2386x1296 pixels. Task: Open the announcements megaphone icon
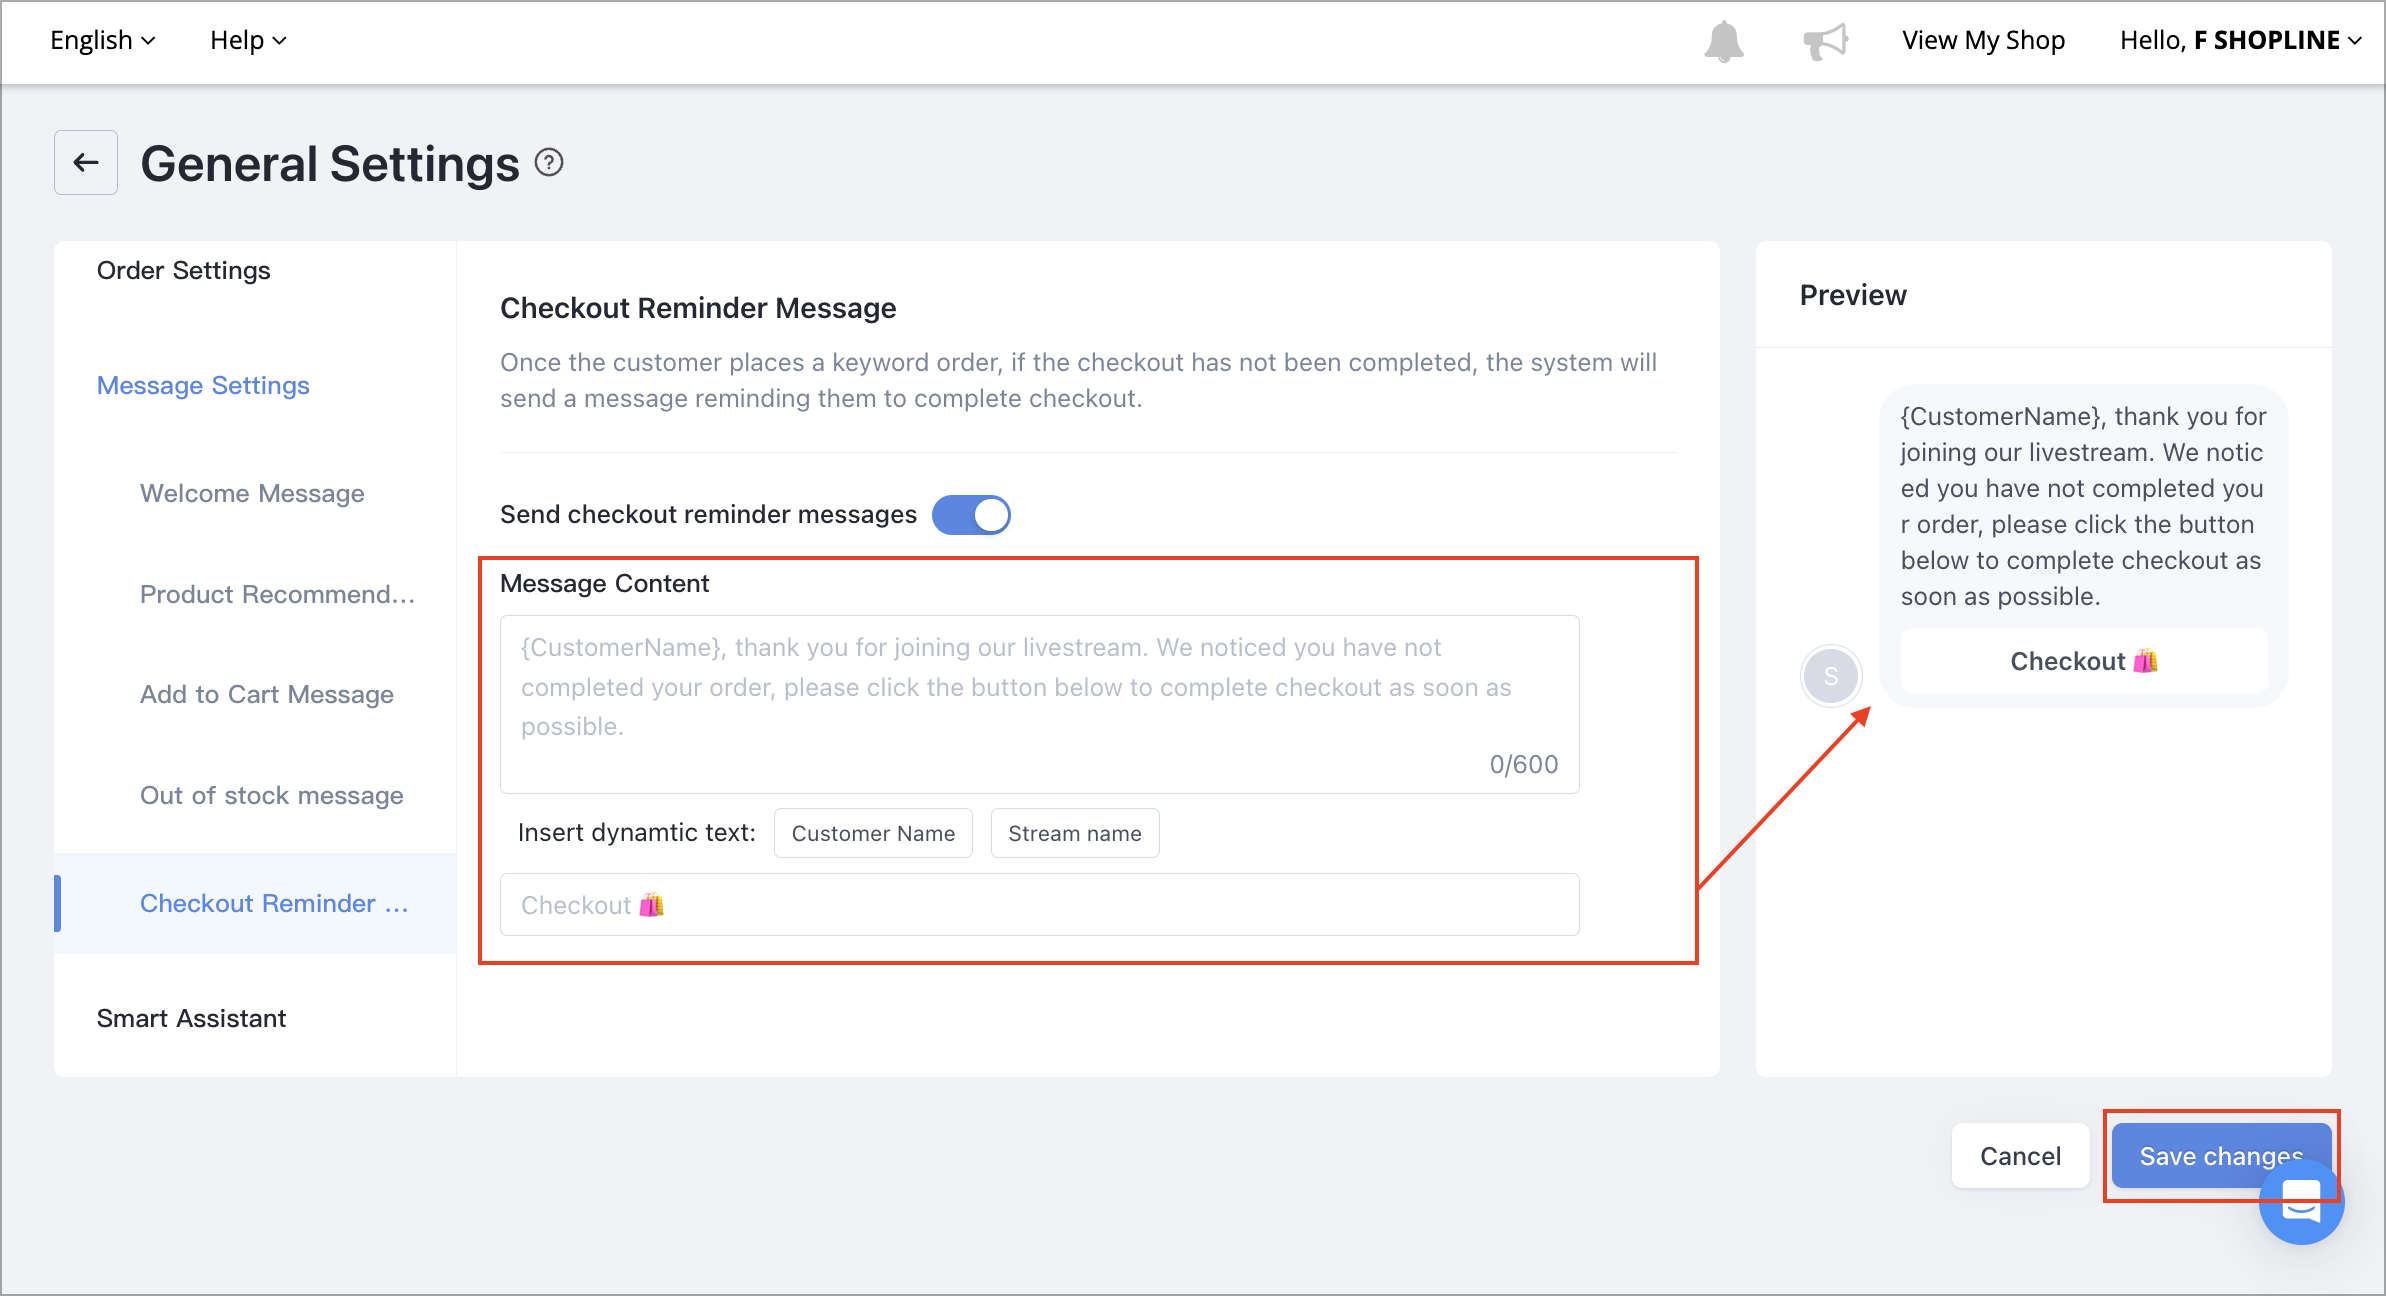[x=1825, y=41]
